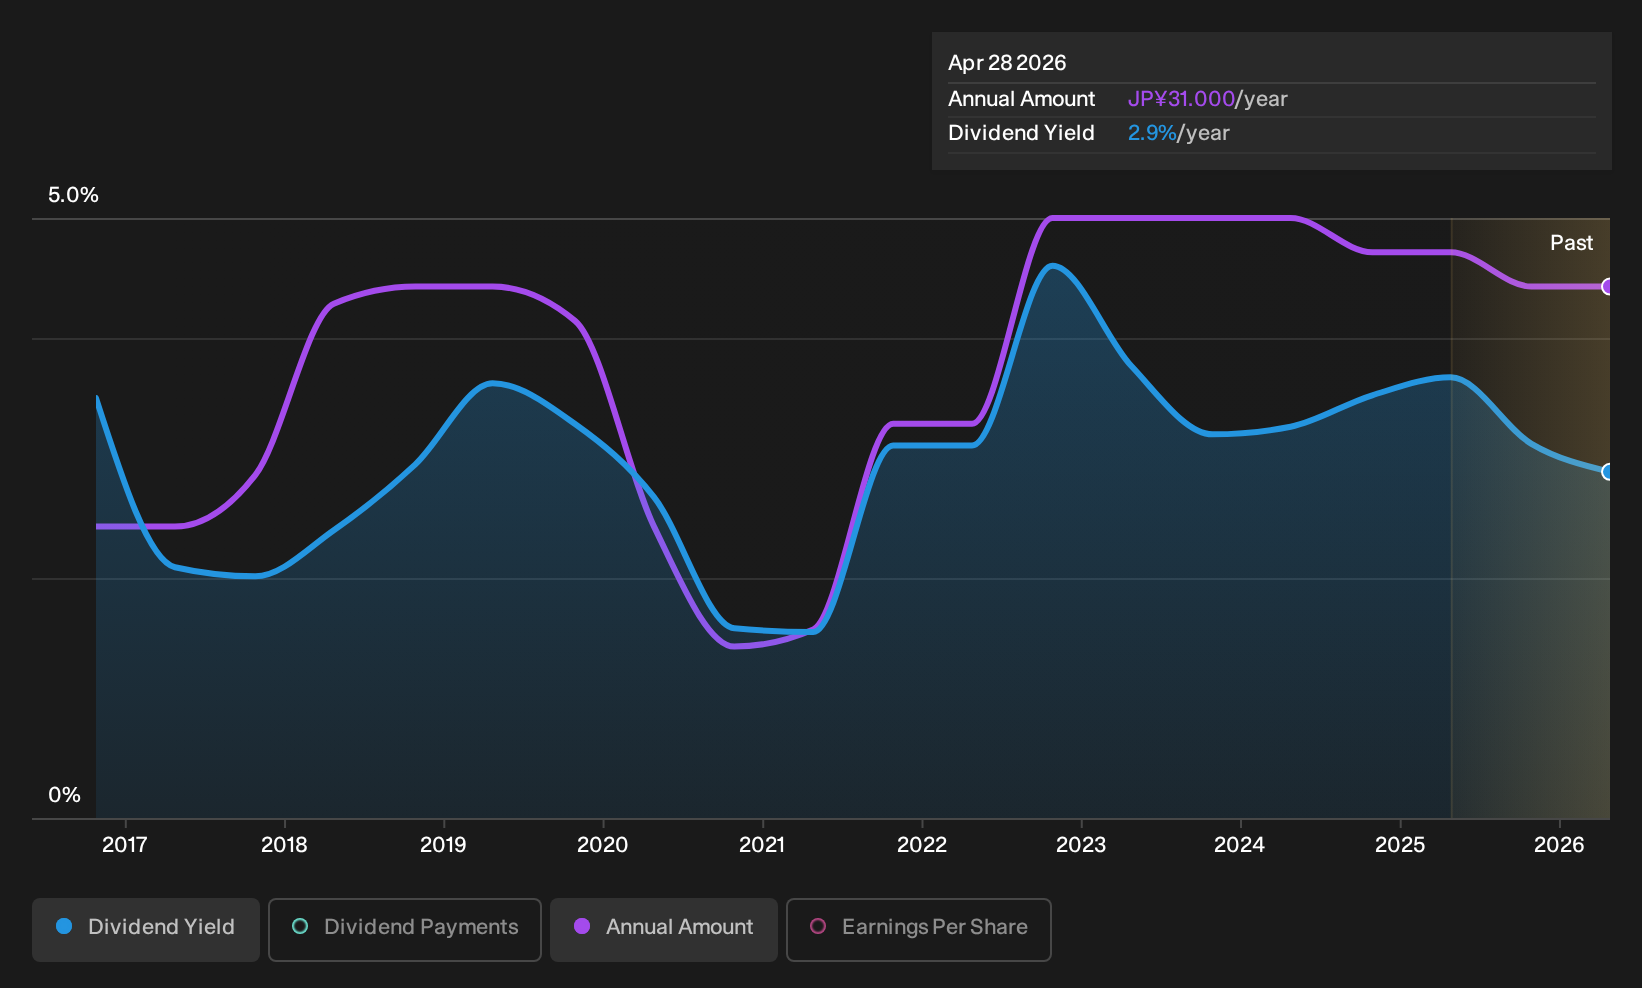Click the 2023 axis label

click(1081, 845)
